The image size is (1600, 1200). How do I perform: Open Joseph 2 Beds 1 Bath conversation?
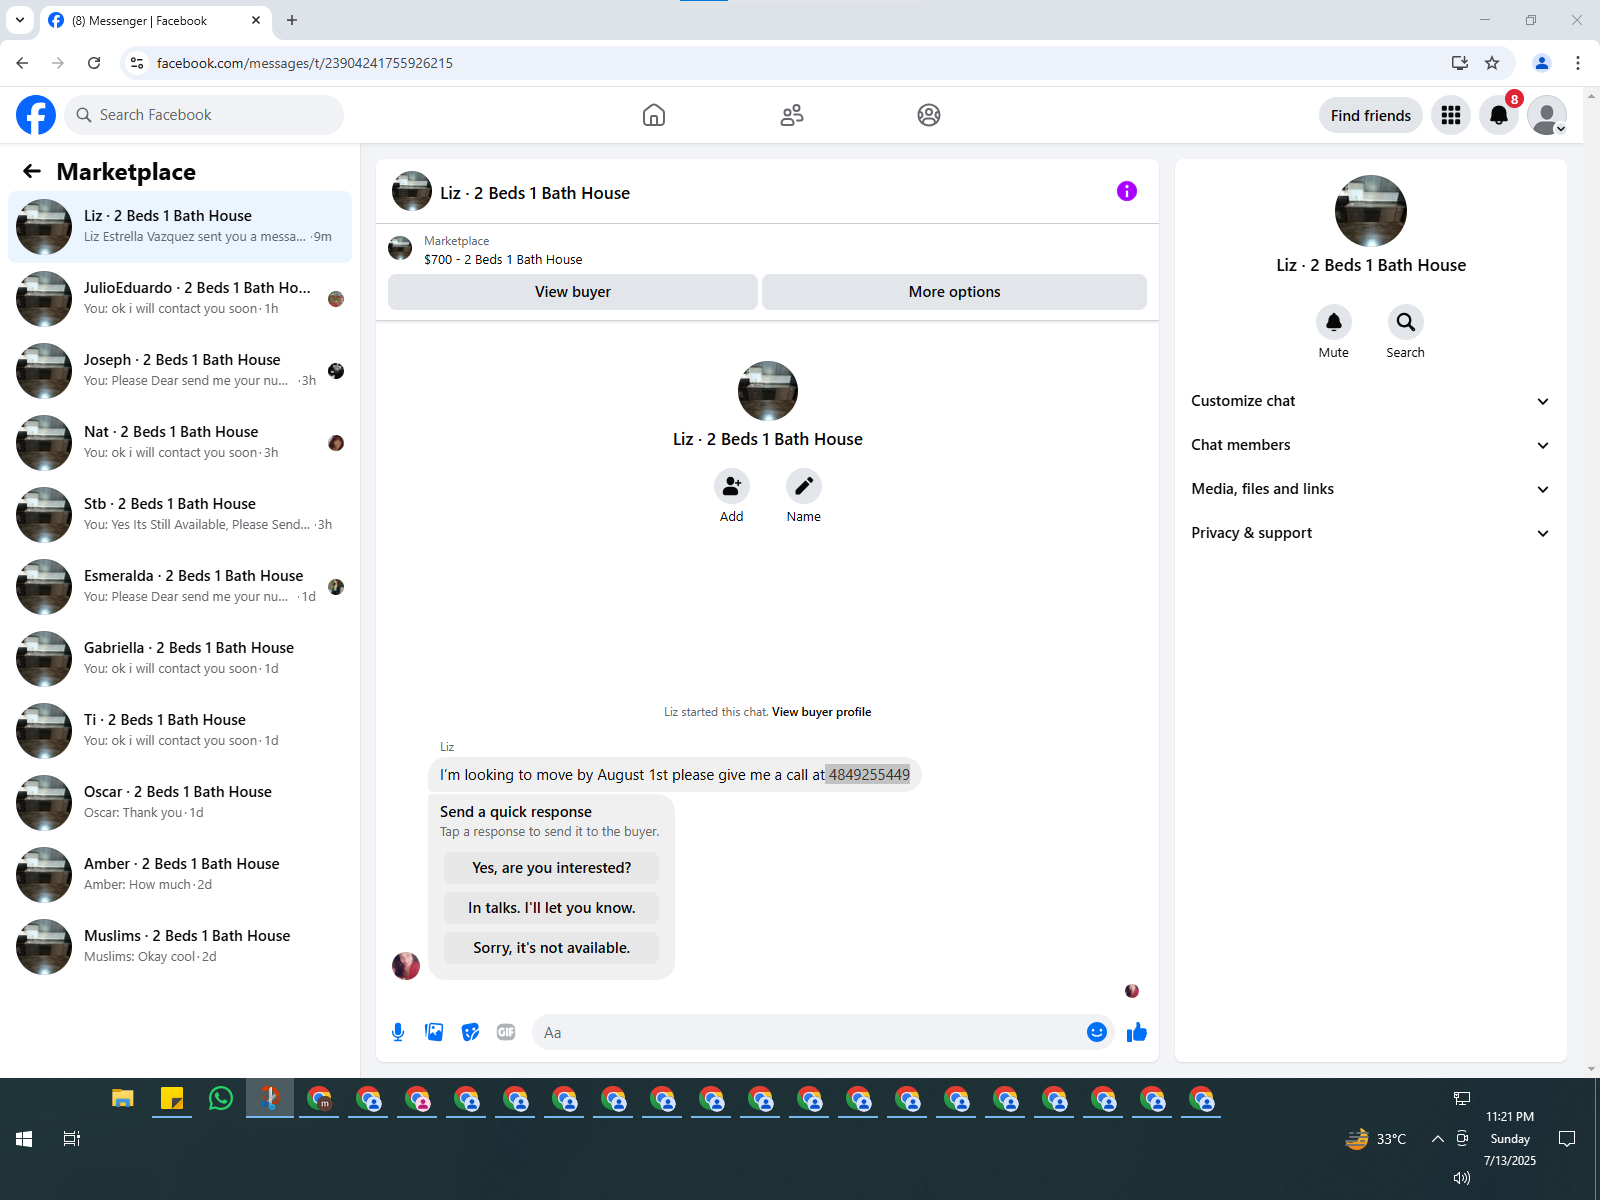pos(180,371)
